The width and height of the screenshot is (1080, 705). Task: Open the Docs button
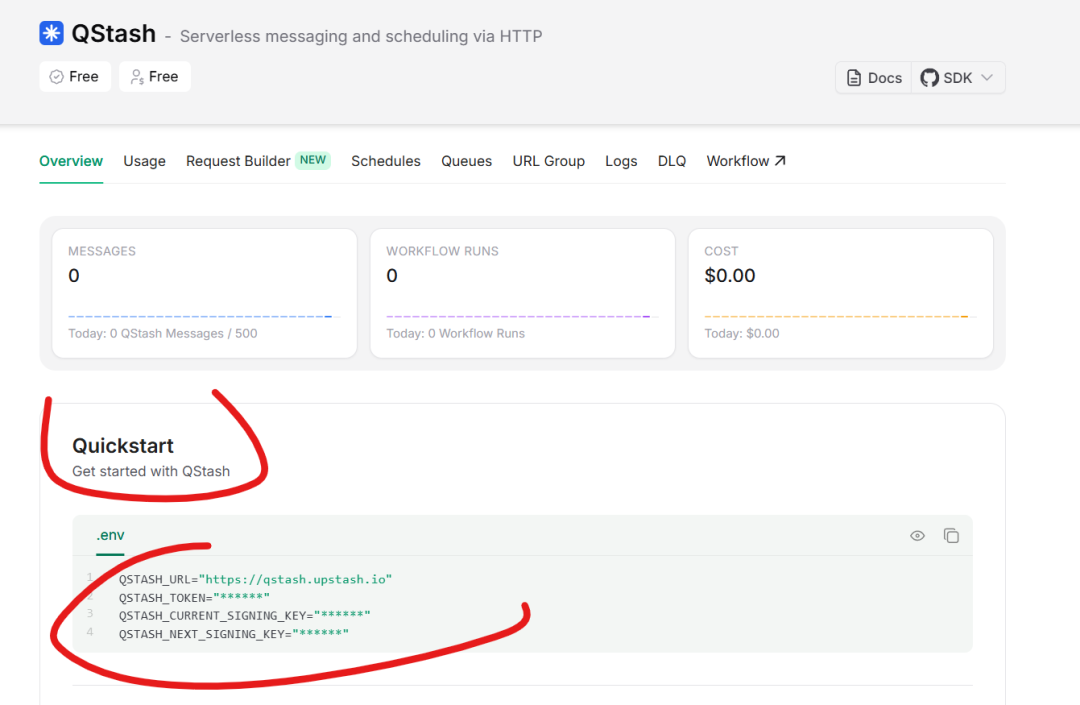click(x=873, y=78)
